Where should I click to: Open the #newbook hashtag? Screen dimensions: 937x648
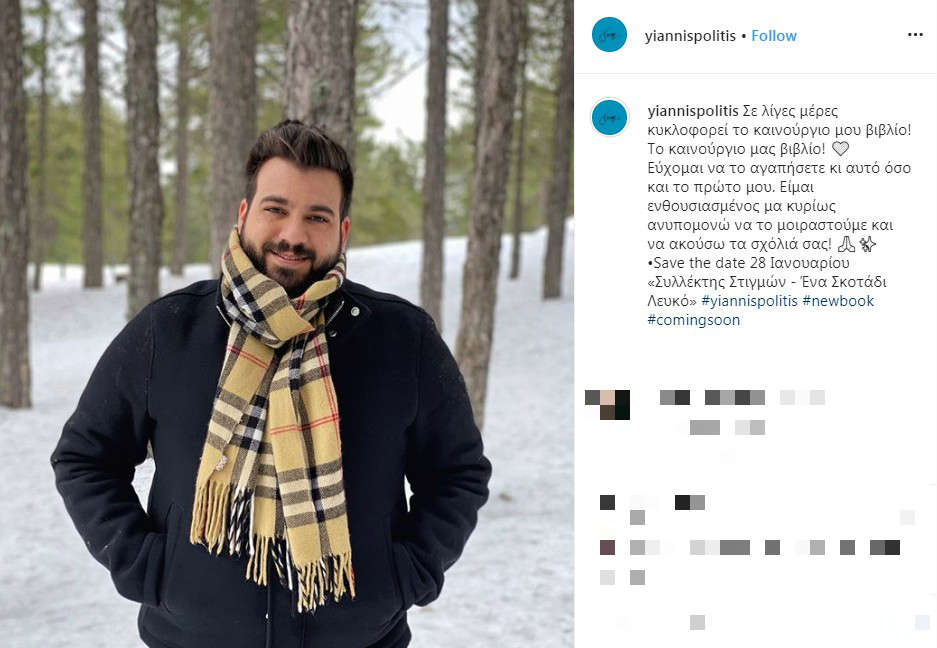(x=838, y=301)
